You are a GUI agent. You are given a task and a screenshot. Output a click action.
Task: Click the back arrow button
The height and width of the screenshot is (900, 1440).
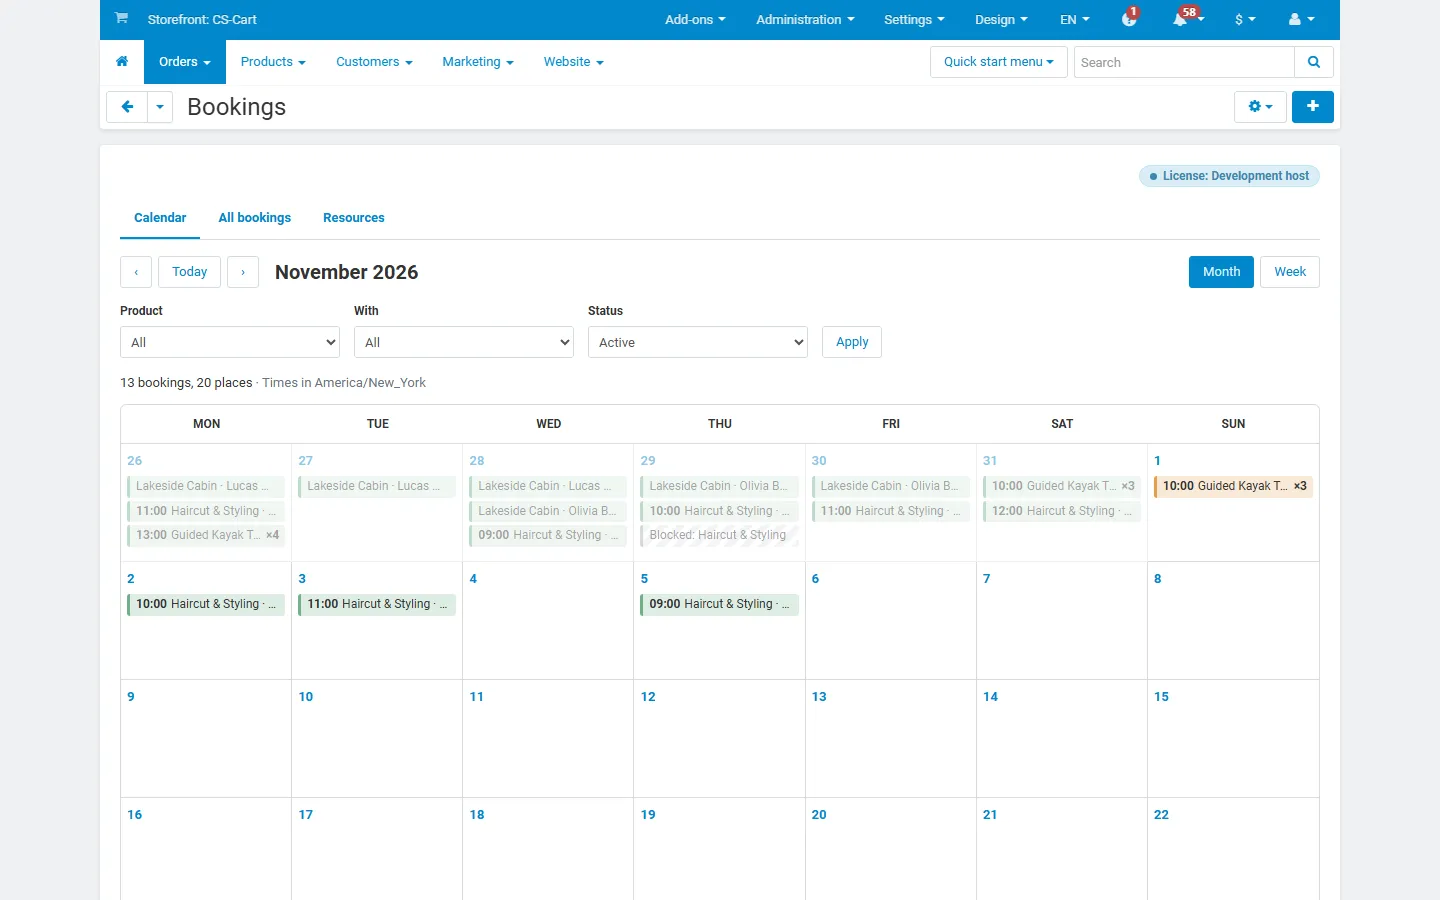[127, 107]
